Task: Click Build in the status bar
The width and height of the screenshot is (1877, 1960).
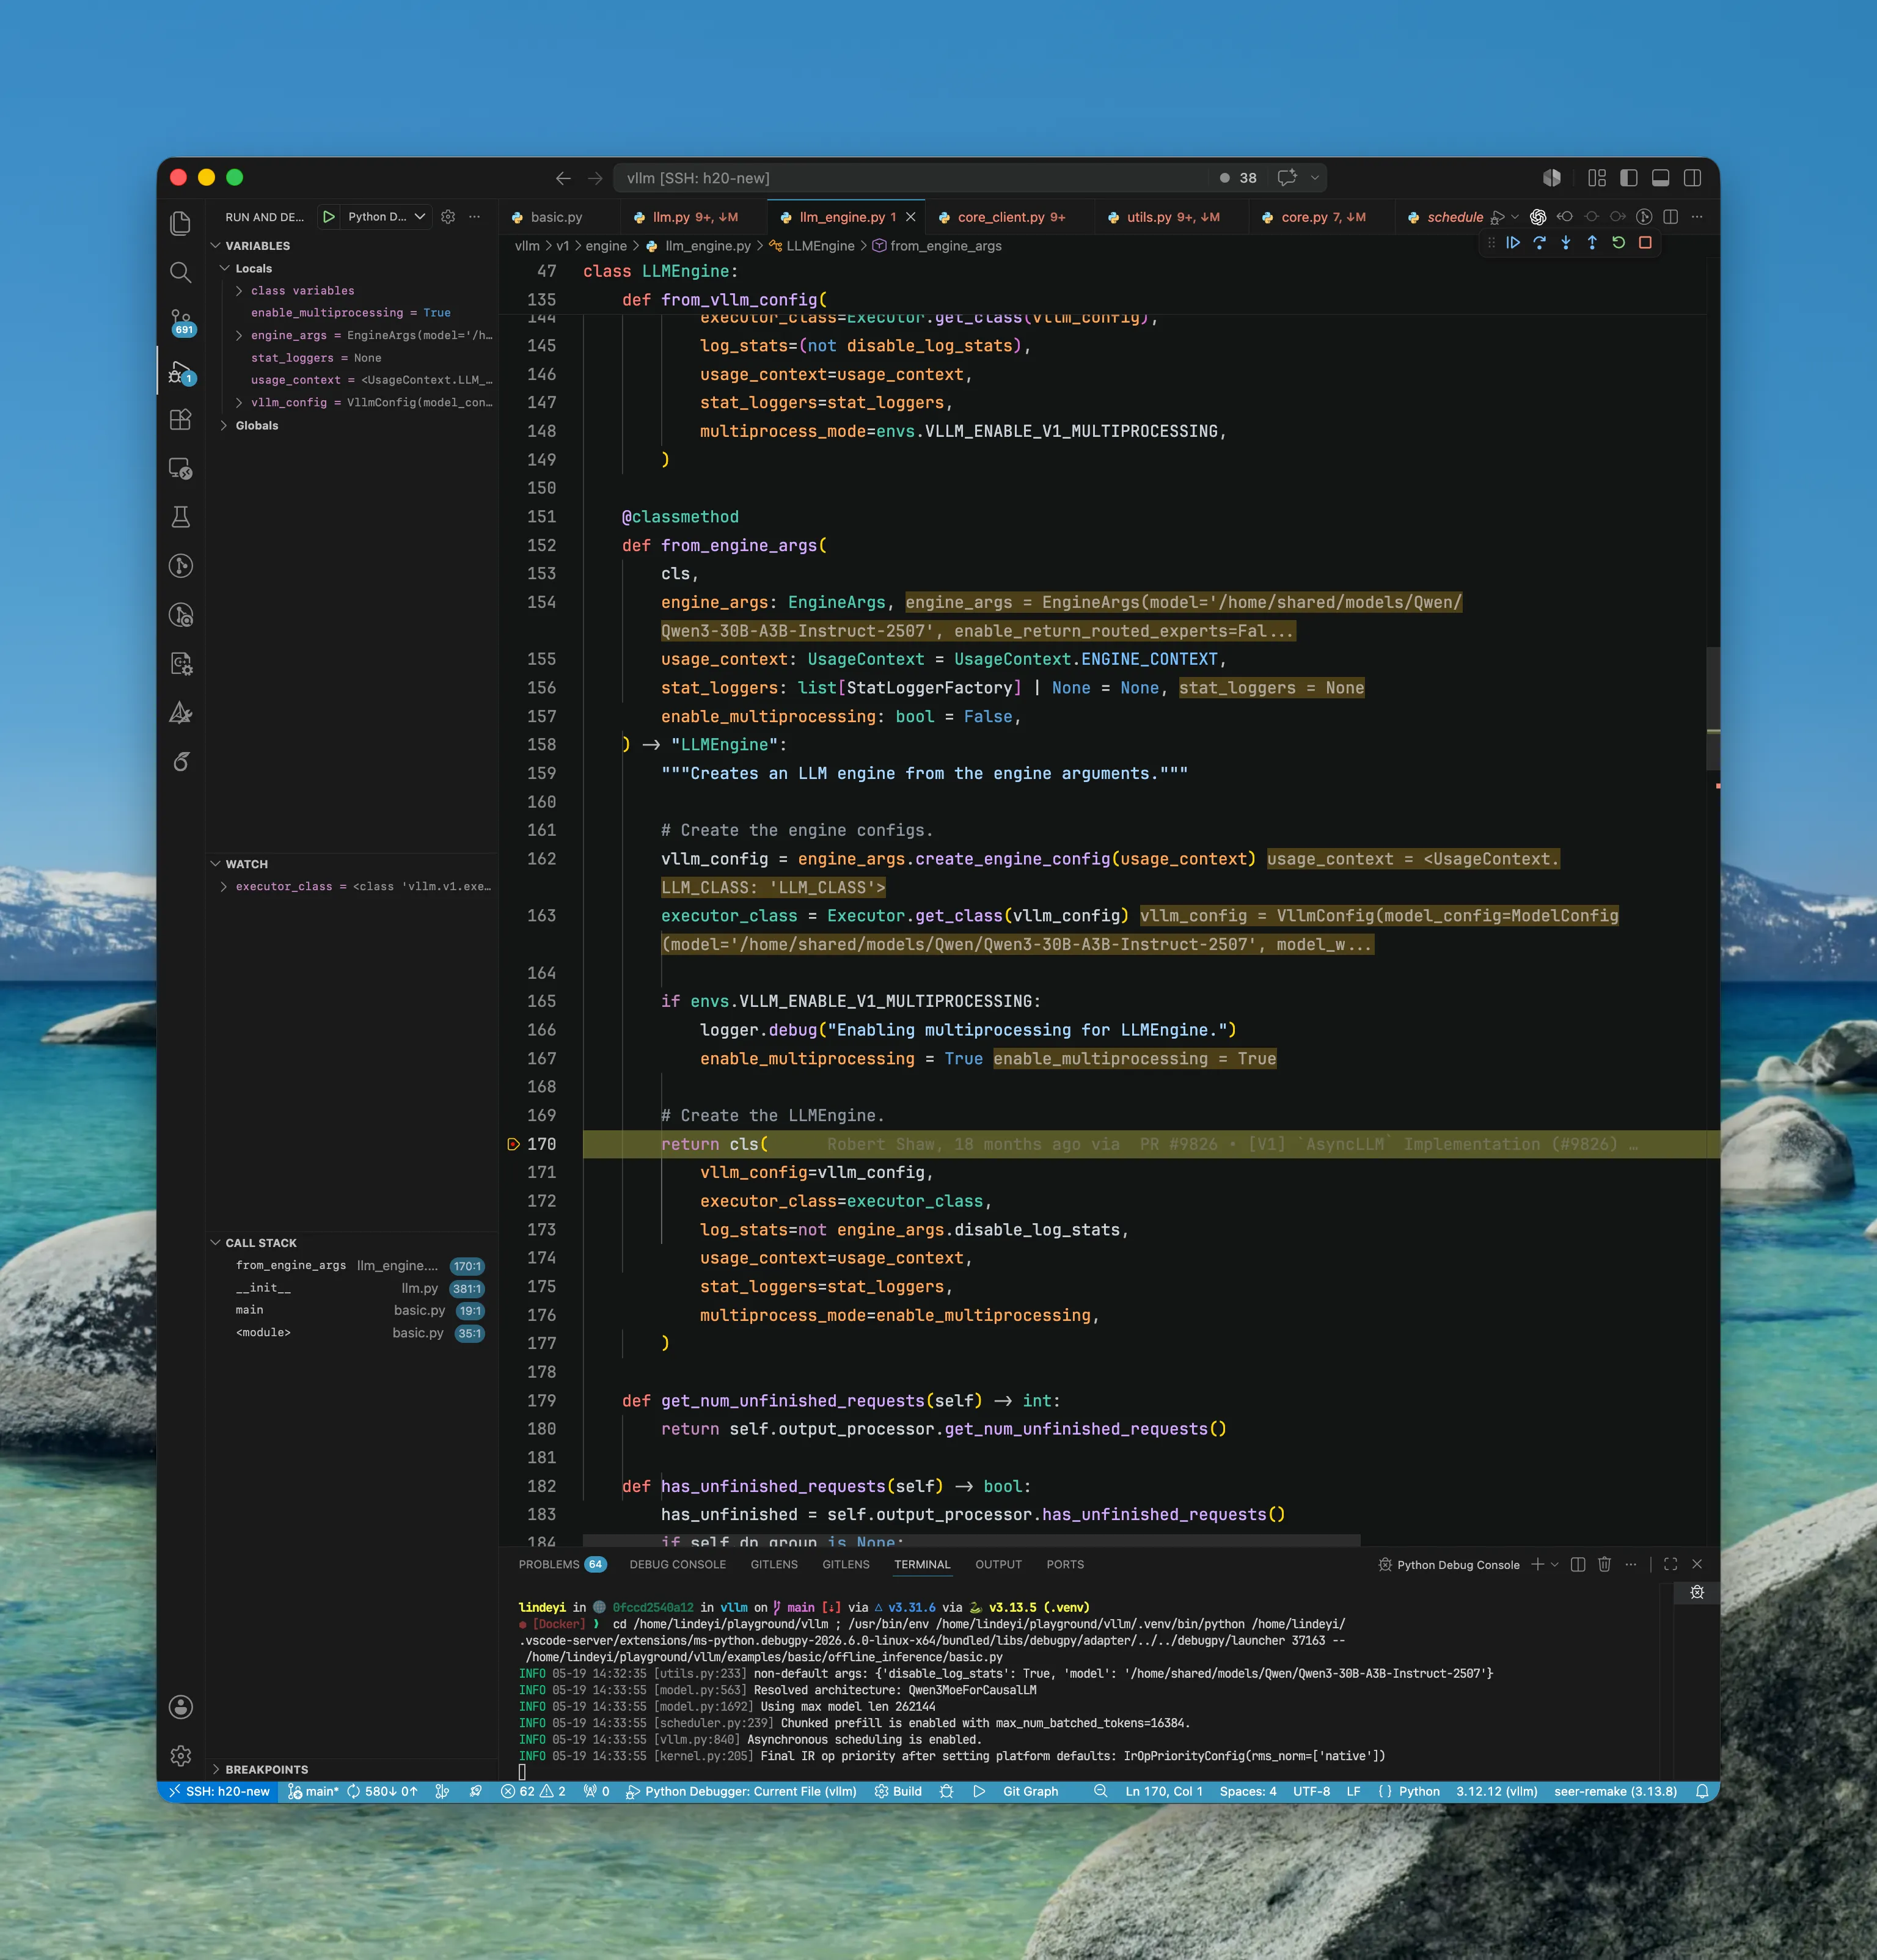Action: [x=898, y=1791]
